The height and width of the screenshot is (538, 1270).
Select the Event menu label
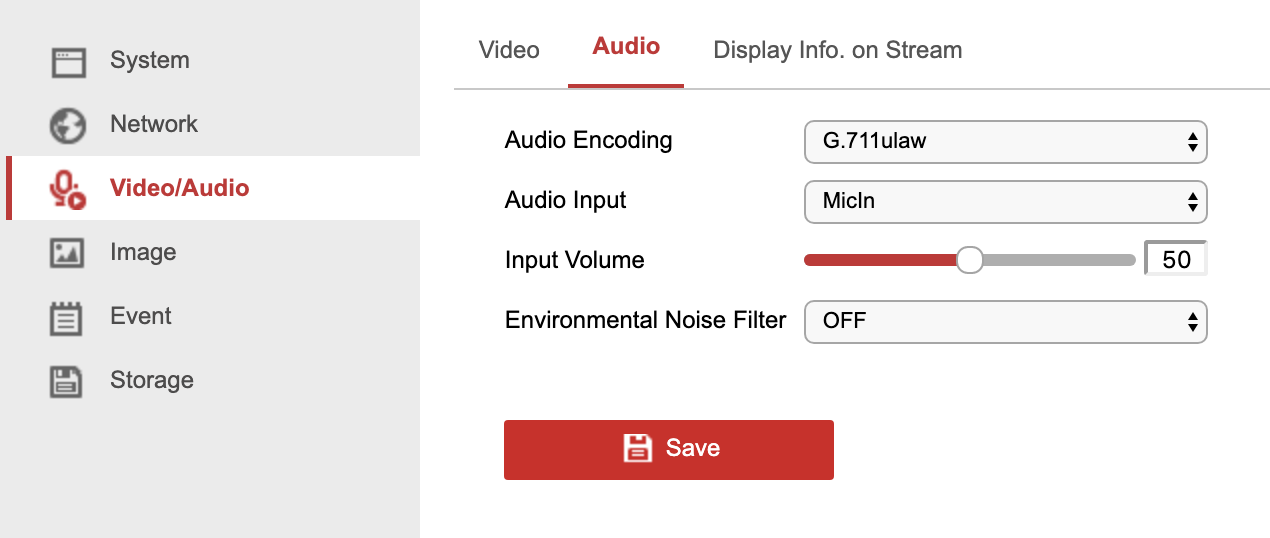(141, 317)
